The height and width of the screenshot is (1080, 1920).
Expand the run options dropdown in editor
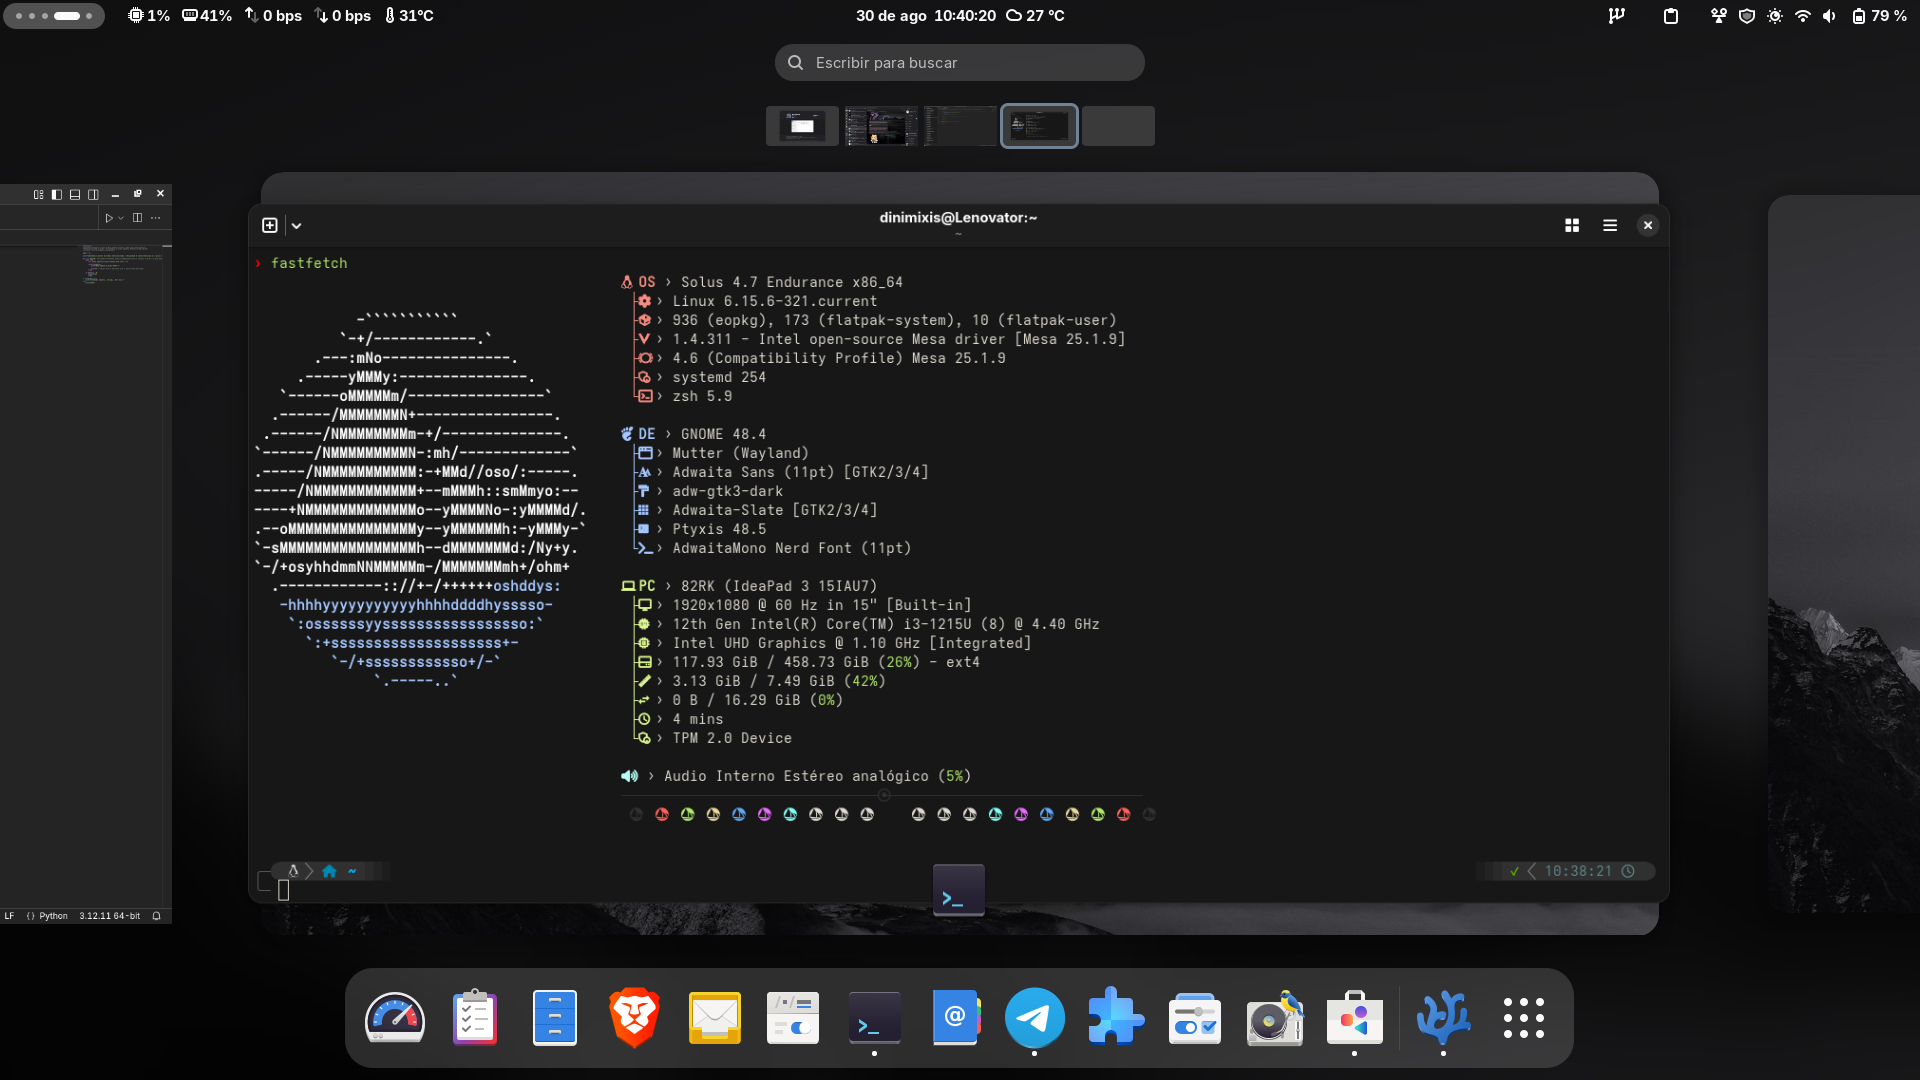pos(121,217)
